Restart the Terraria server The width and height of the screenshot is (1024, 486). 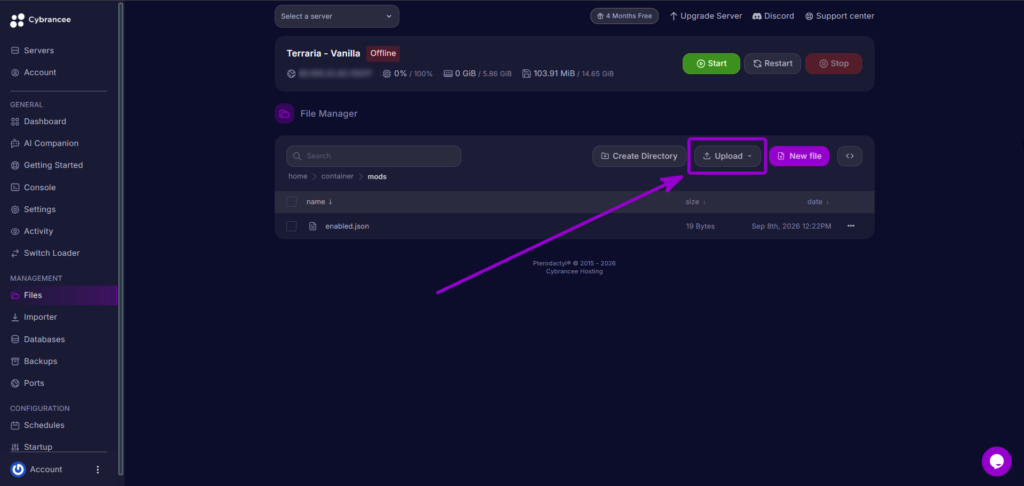[x=773, y=63]
